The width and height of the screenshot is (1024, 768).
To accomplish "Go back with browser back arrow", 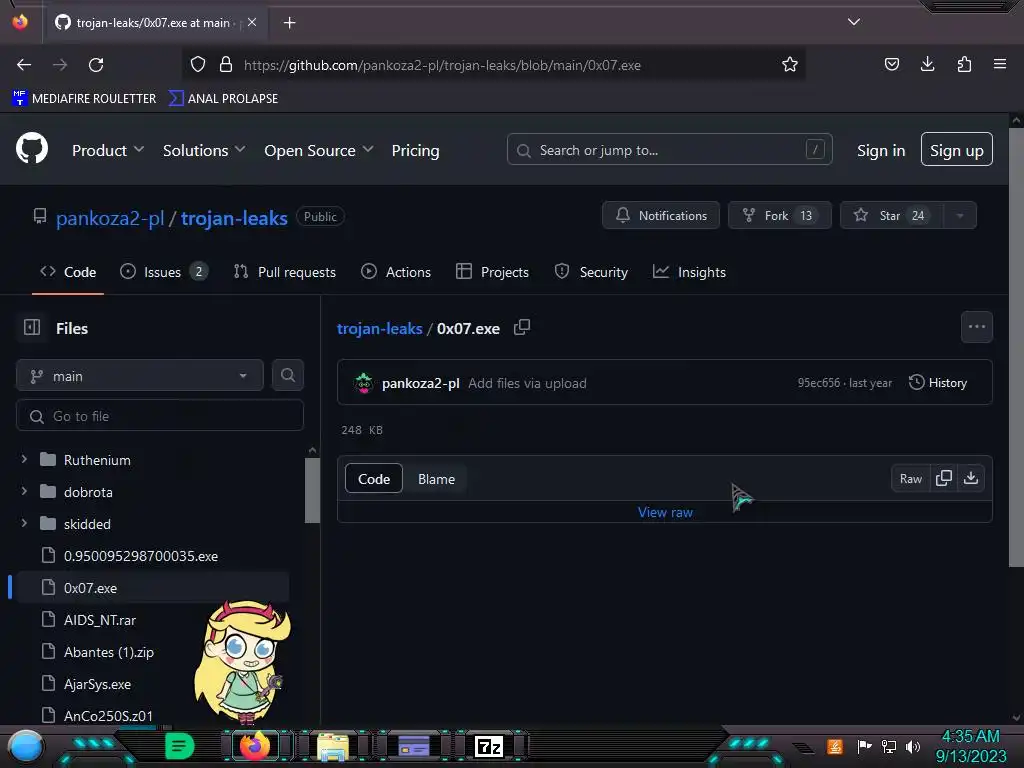I will [x=24, y=65].
